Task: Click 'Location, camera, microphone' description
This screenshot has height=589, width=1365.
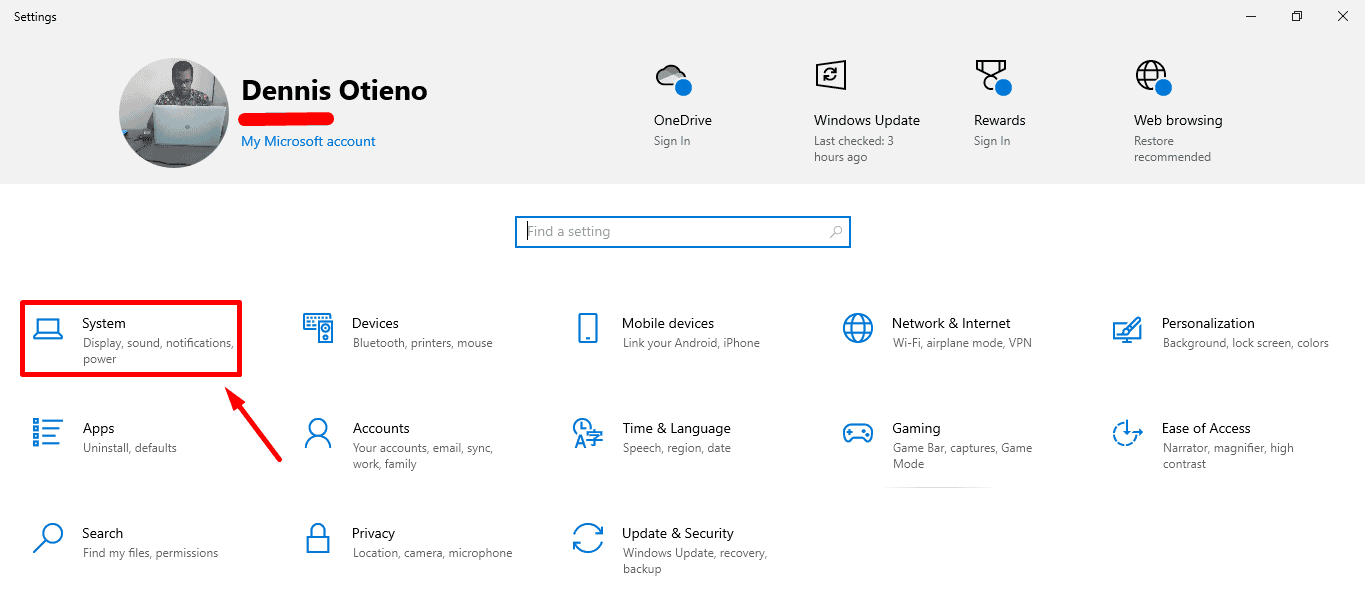Action: click(x=433, y=553)
